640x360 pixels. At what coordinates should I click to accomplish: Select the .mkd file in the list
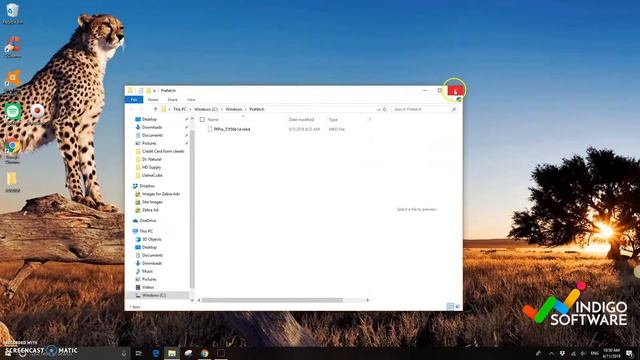tap(231, 129)
